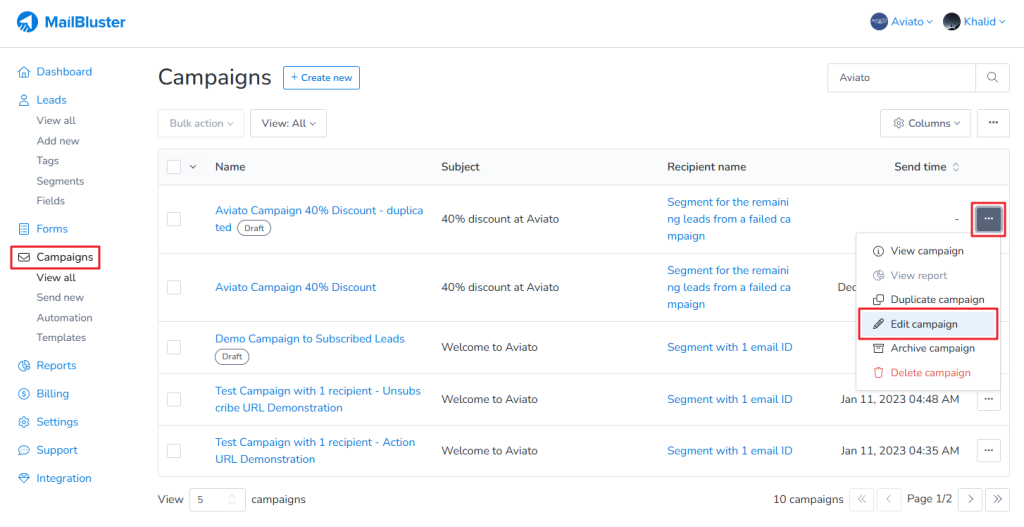Click the MailBluster logo

coord(71,22)
